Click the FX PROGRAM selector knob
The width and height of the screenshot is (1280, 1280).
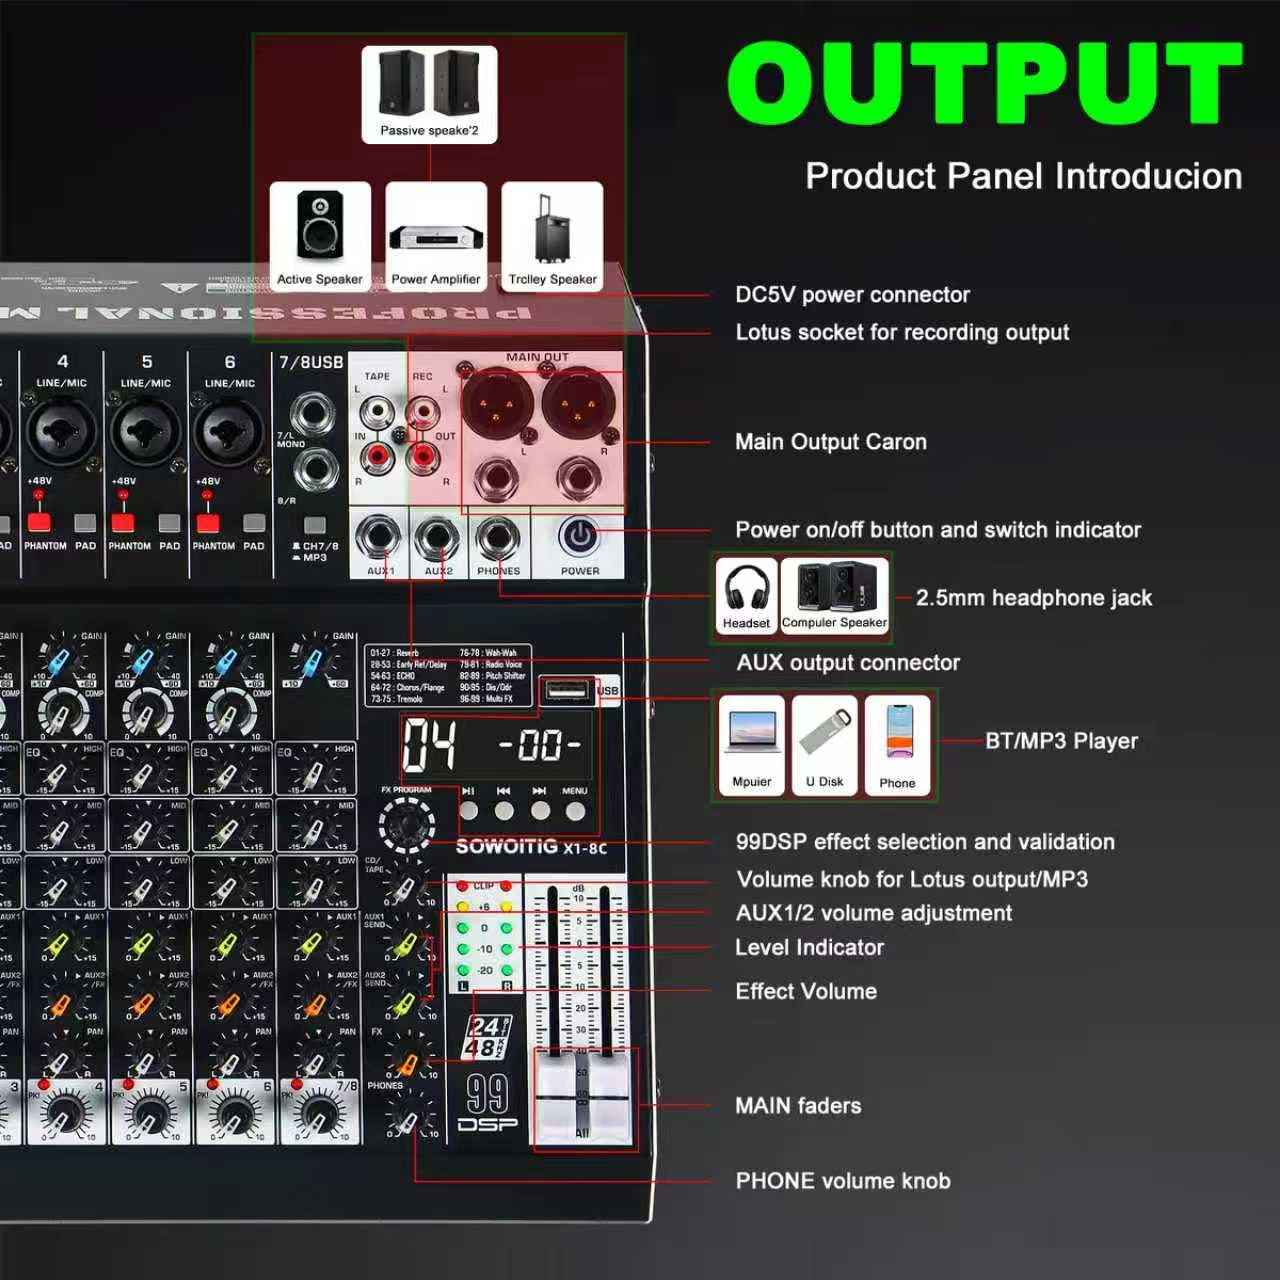407,825
